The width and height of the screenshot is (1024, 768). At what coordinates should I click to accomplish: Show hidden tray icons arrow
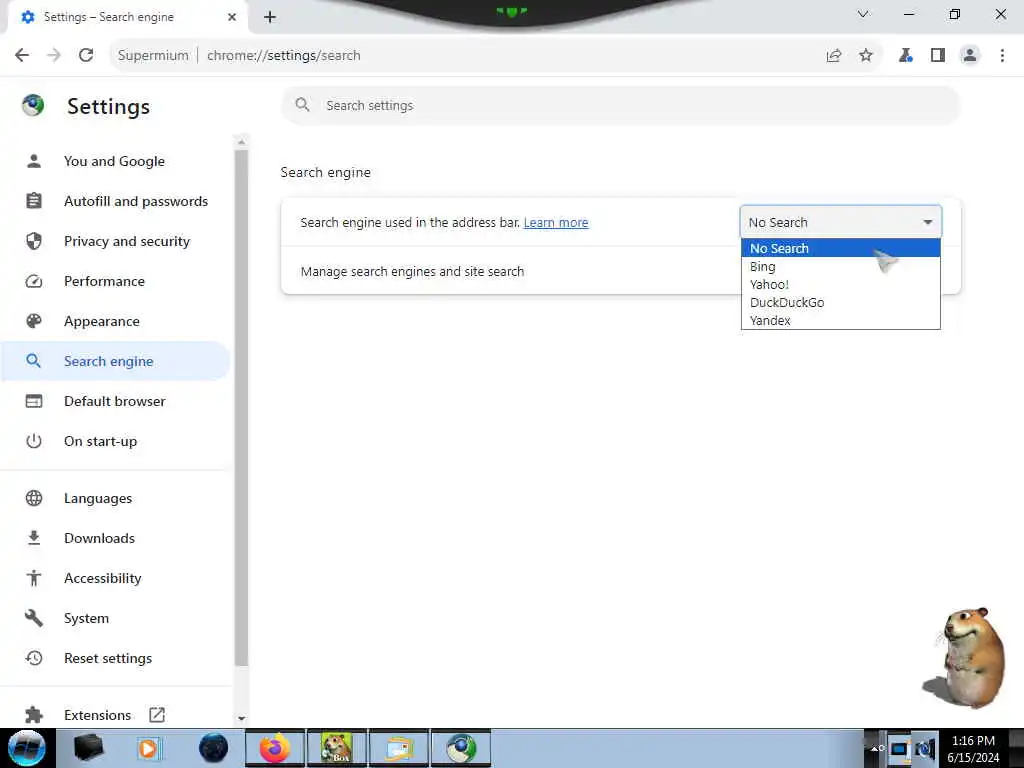pos(876,748)
